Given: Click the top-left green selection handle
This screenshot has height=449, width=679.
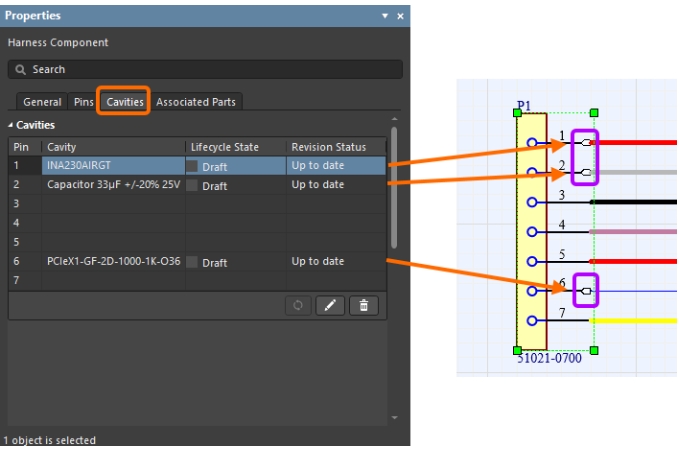Looking at the screenshot, I should tap(517, 113).
